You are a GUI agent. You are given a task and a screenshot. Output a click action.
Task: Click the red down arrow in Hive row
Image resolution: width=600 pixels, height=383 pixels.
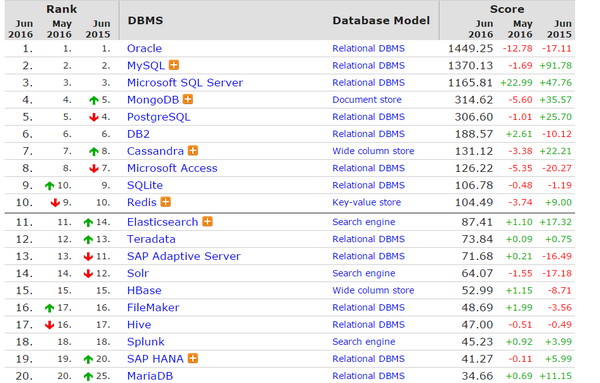49,325
